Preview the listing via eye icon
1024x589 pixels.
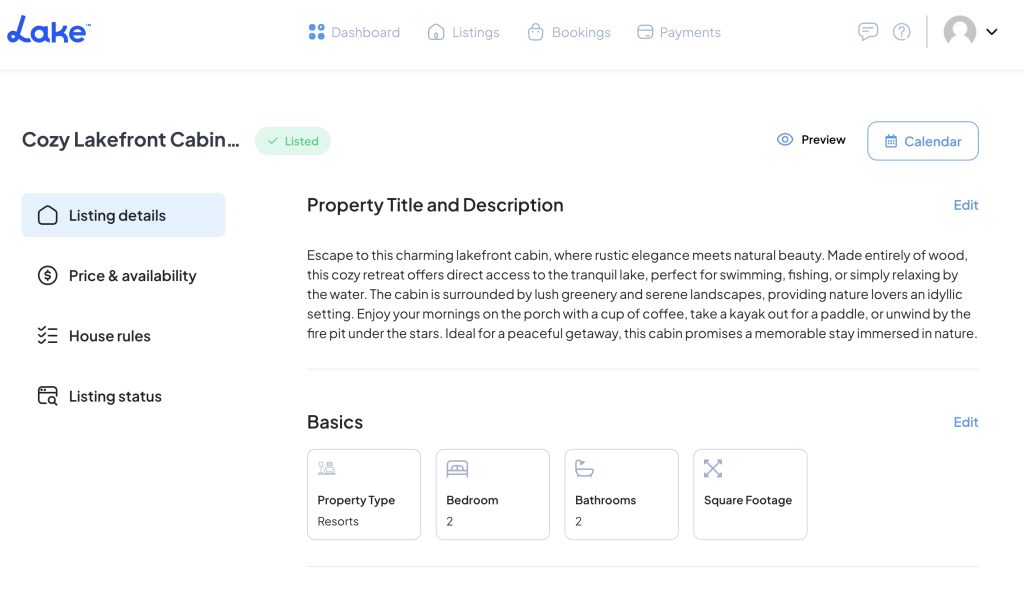click(x=785, y=140)
